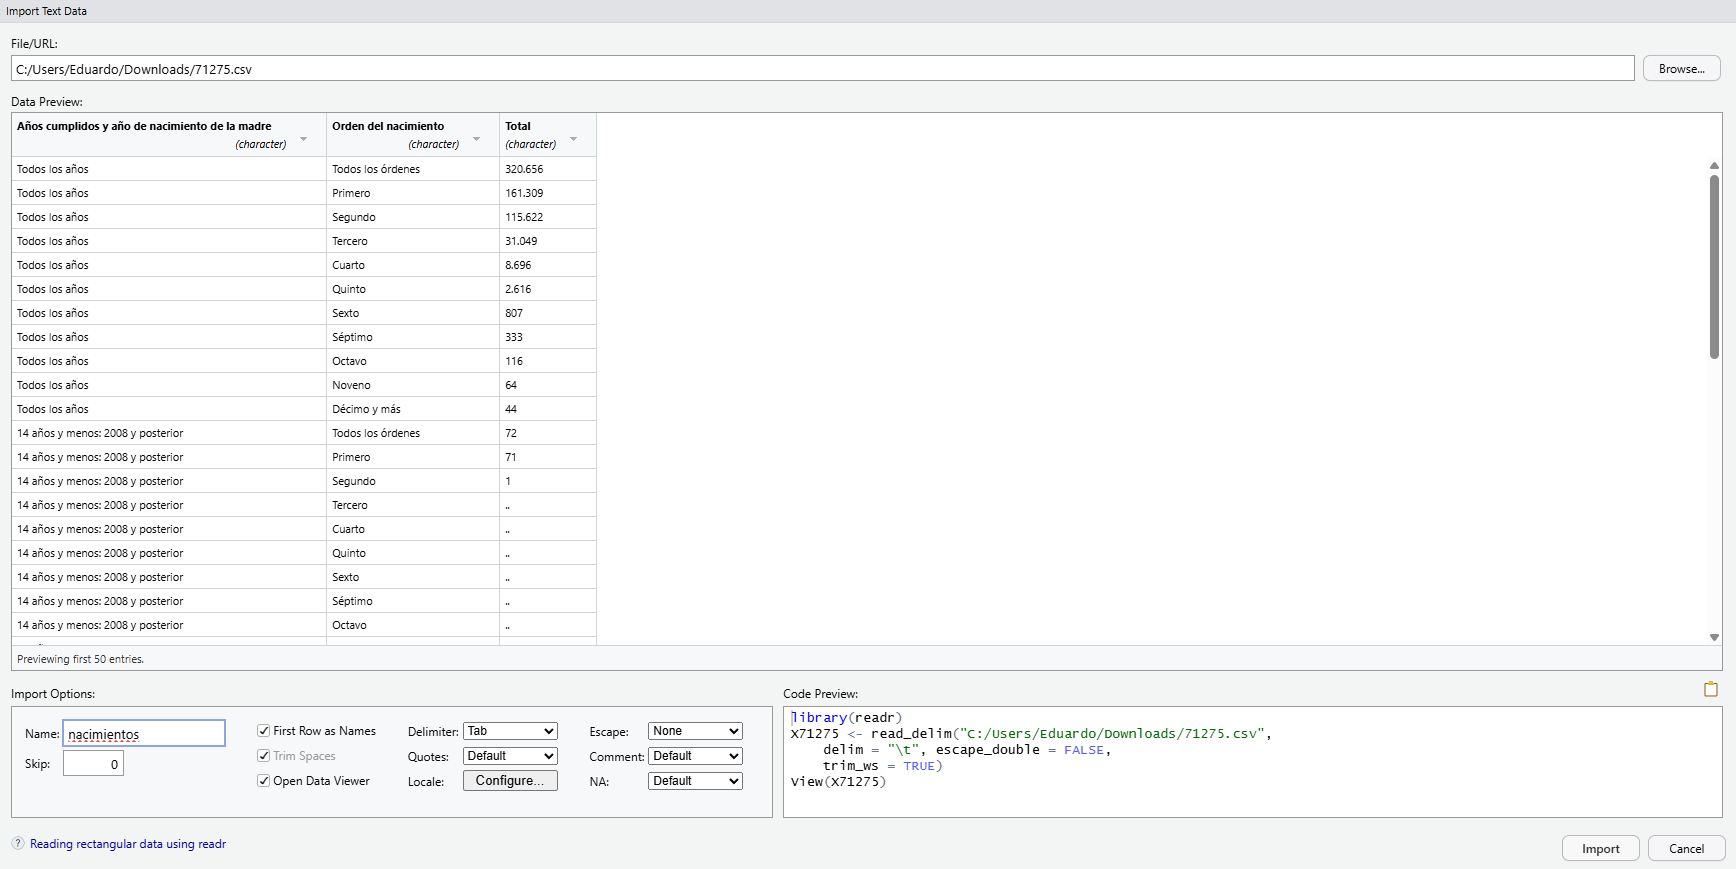
Task: Open column menu for Años cumplidos column
Action: [x=304, y=139]
